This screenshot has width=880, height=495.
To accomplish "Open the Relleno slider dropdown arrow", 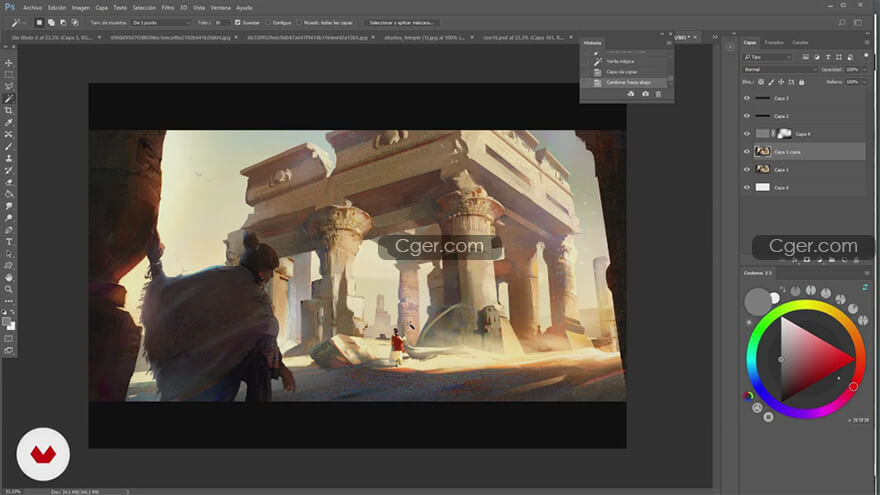I will [x=865, y=82].
